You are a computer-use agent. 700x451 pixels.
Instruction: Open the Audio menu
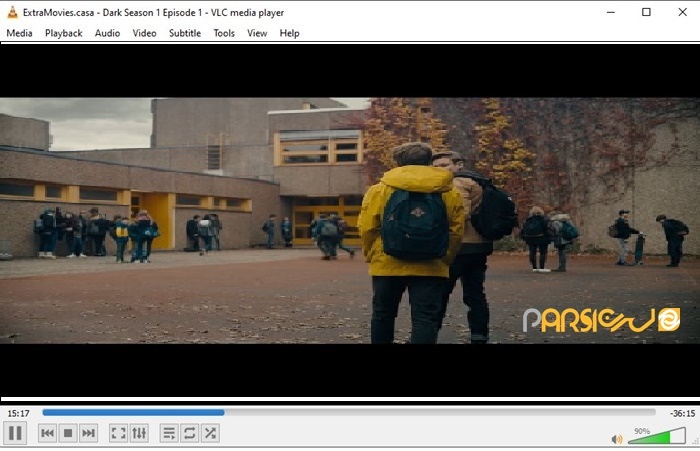[x=107, y=33]
